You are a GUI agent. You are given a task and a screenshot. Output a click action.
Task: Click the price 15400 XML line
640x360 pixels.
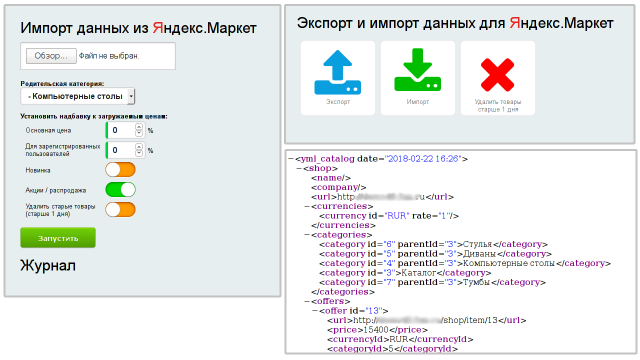click(378, 330)
